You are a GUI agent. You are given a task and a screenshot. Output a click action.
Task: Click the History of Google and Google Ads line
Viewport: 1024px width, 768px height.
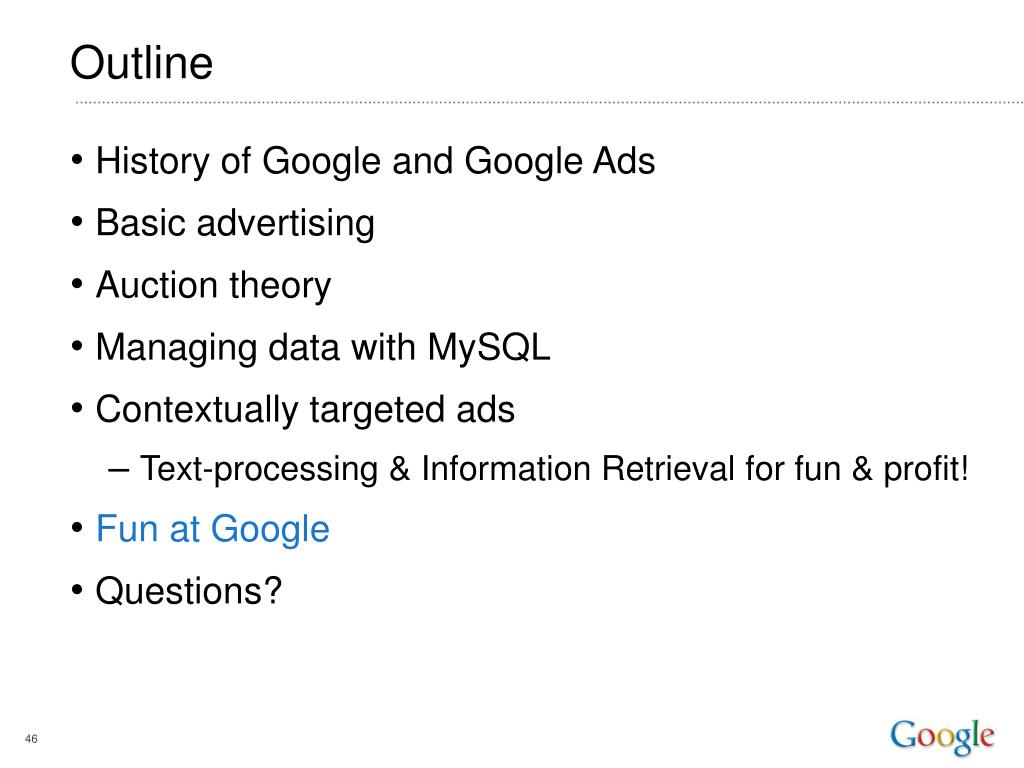pos(376,161)
